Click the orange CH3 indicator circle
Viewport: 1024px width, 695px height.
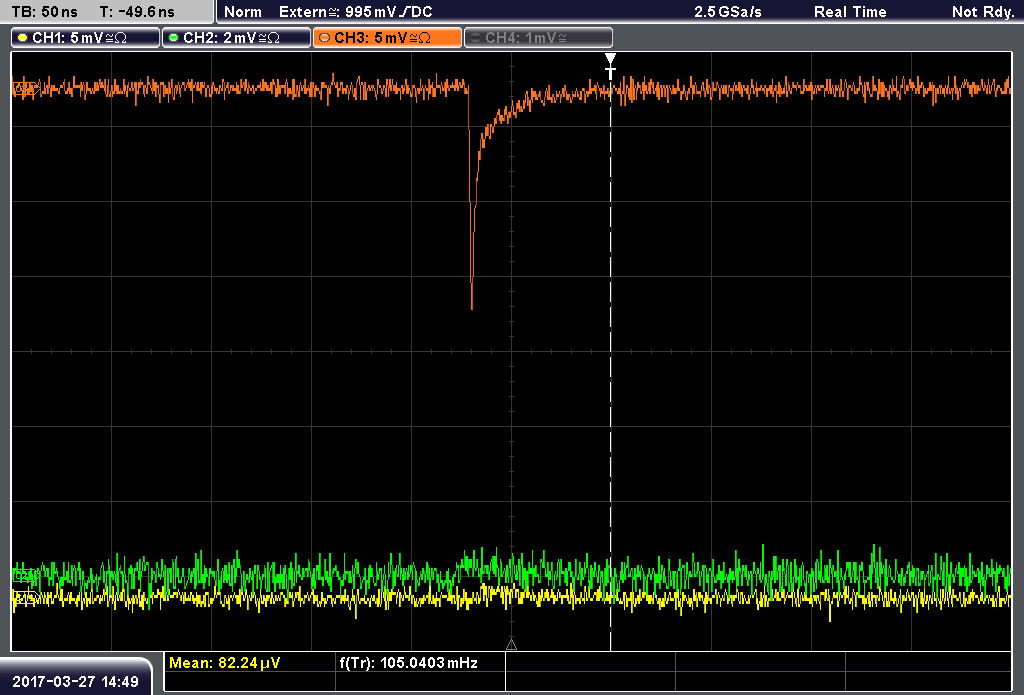click(325, 38)
